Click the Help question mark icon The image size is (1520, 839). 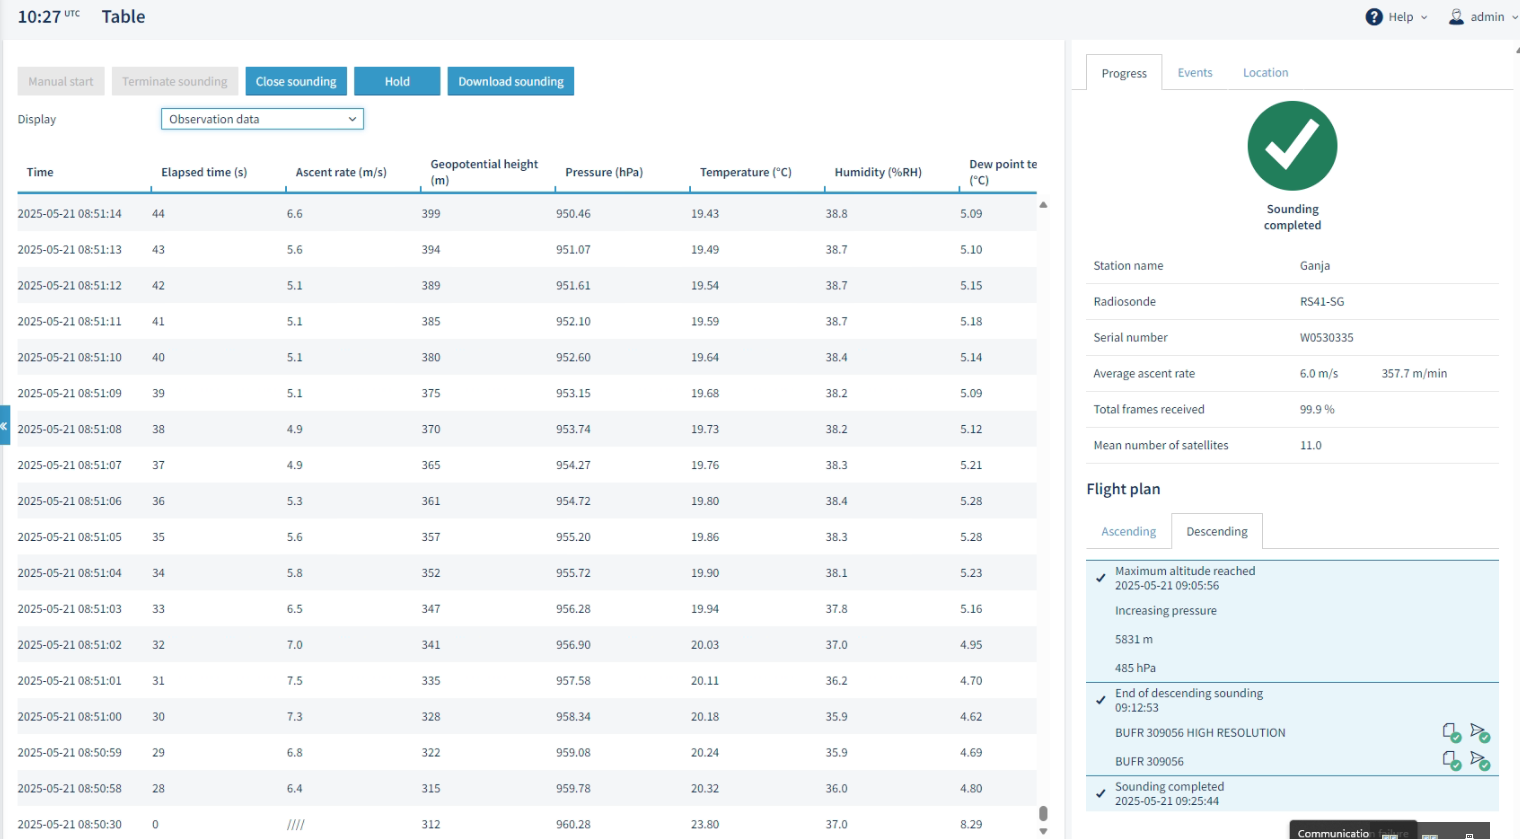click(x=1374, y=17)
